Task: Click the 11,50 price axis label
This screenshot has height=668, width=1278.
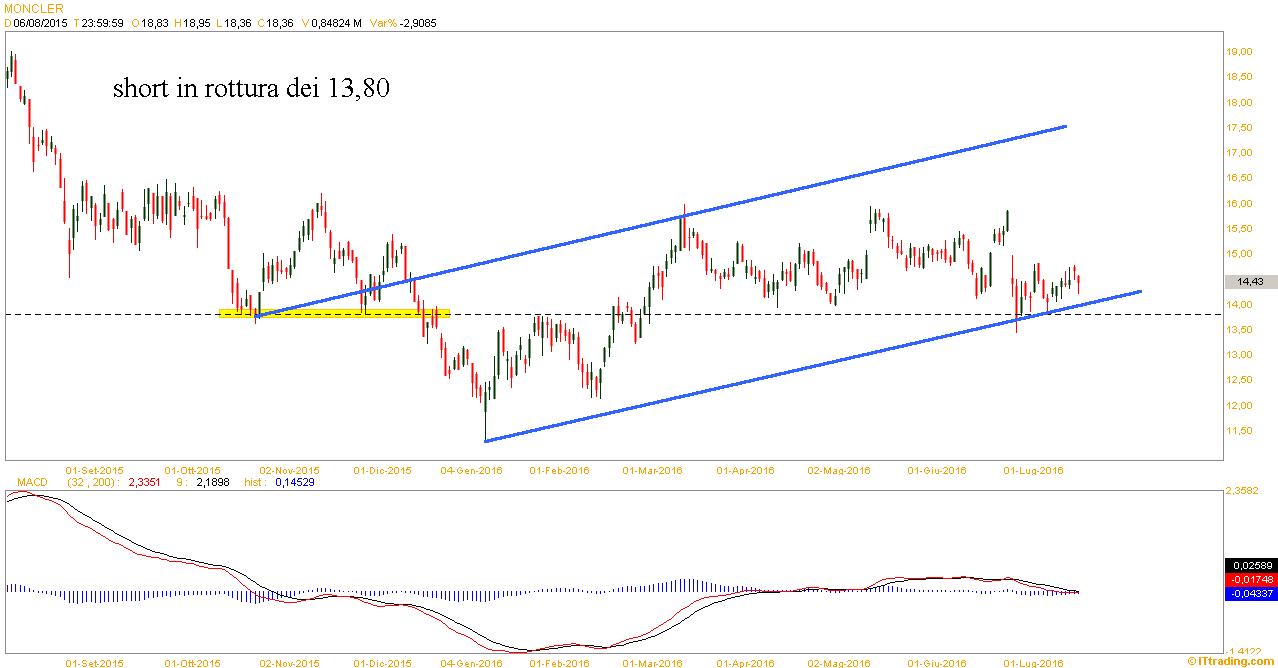Action: pyautogui.click(x=1241, y=431)
